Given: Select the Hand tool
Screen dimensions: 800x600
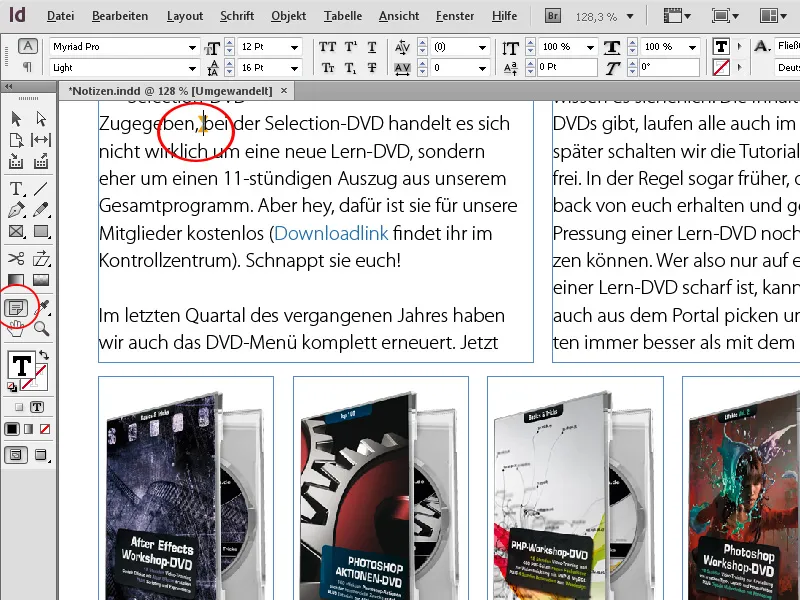Looking at the screenshot, I should [16, 329].
